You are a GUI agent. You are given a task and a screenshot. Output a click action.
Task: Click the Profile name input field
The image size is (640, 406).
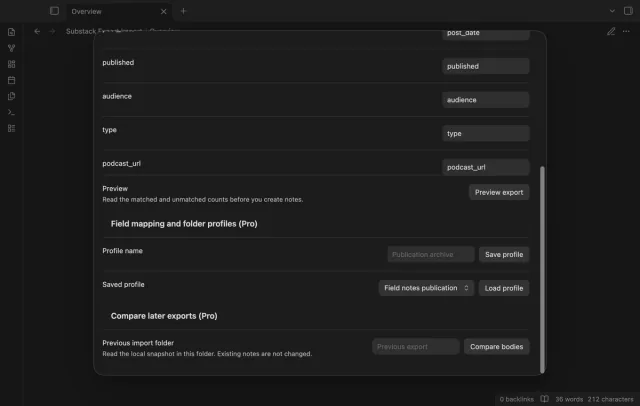(x=431, y=255)
